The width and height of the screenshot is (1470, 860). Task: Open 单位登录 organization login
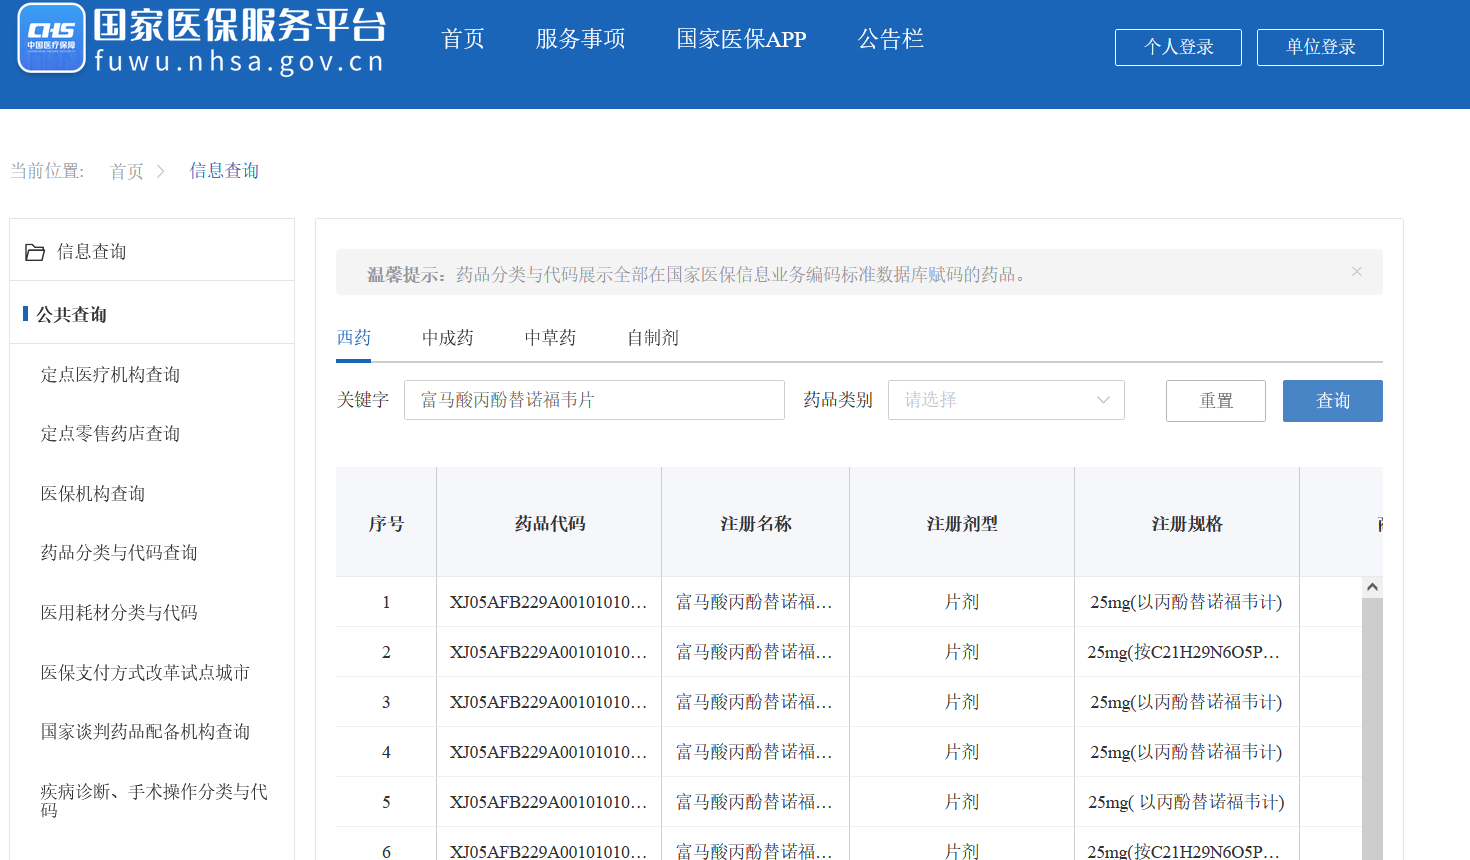tap(1320, 47)
